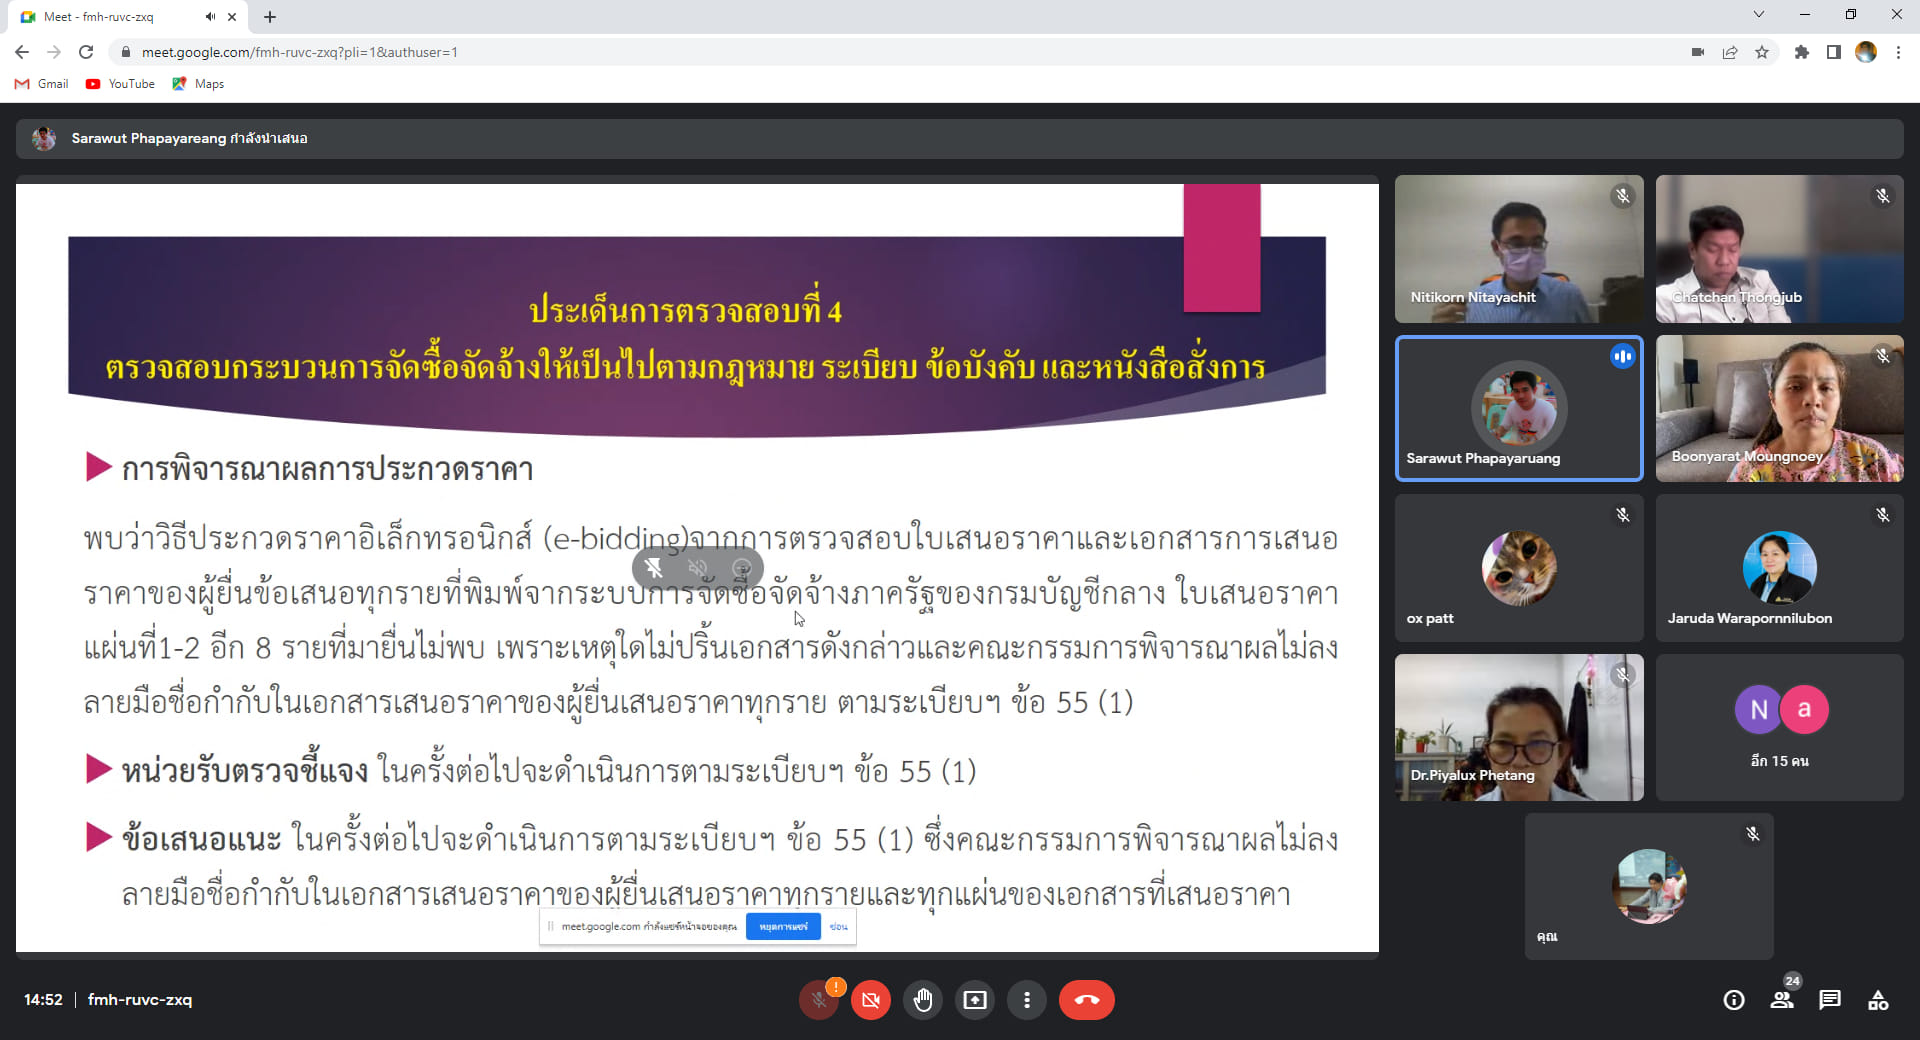1920x1040 pixels.
Task: Click the remove icon on presentation overlay
Action: (x=742, y=568)
